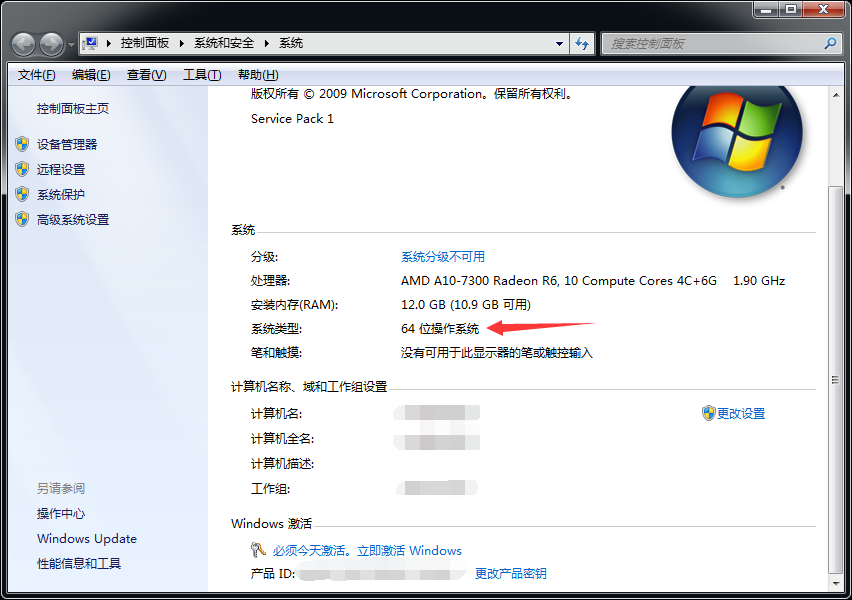This screenshot has height=600, width=852.
Task: Click the vertical scrollbar thumb
Action: coord(836,380)
